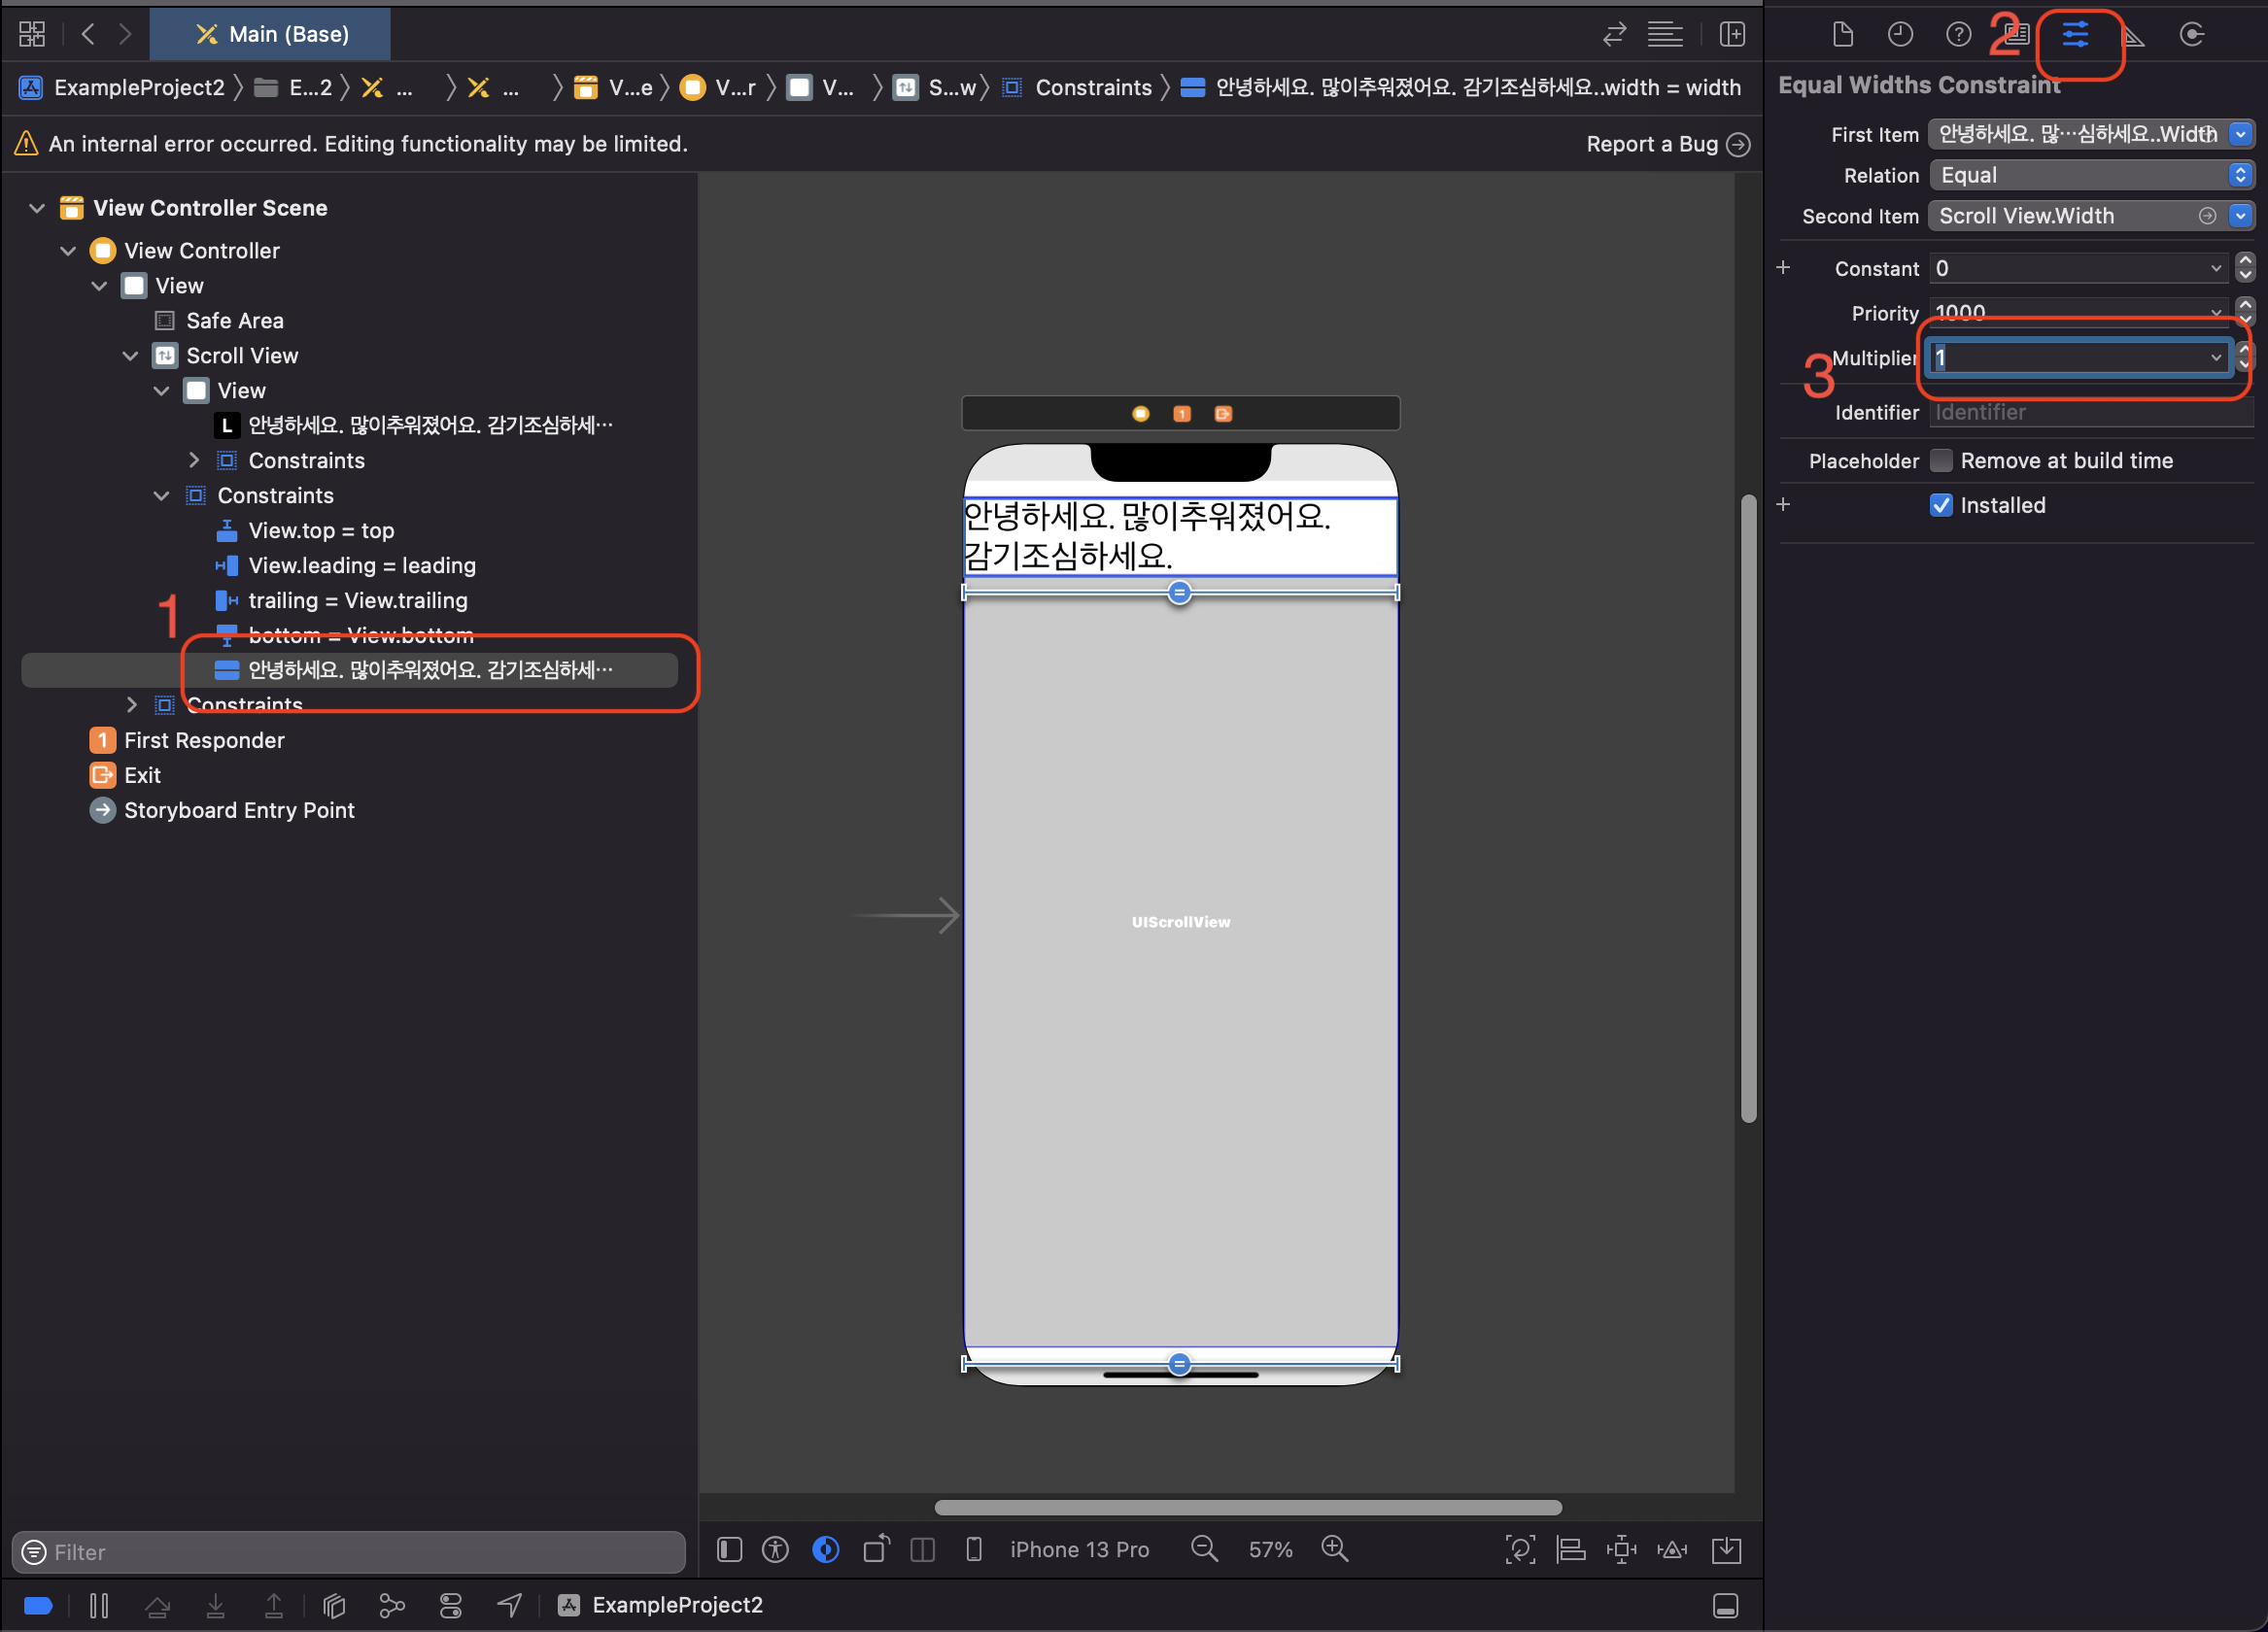Open the Size inspector ruler icon
2268x1632 pixels.
coord(2133,35)
